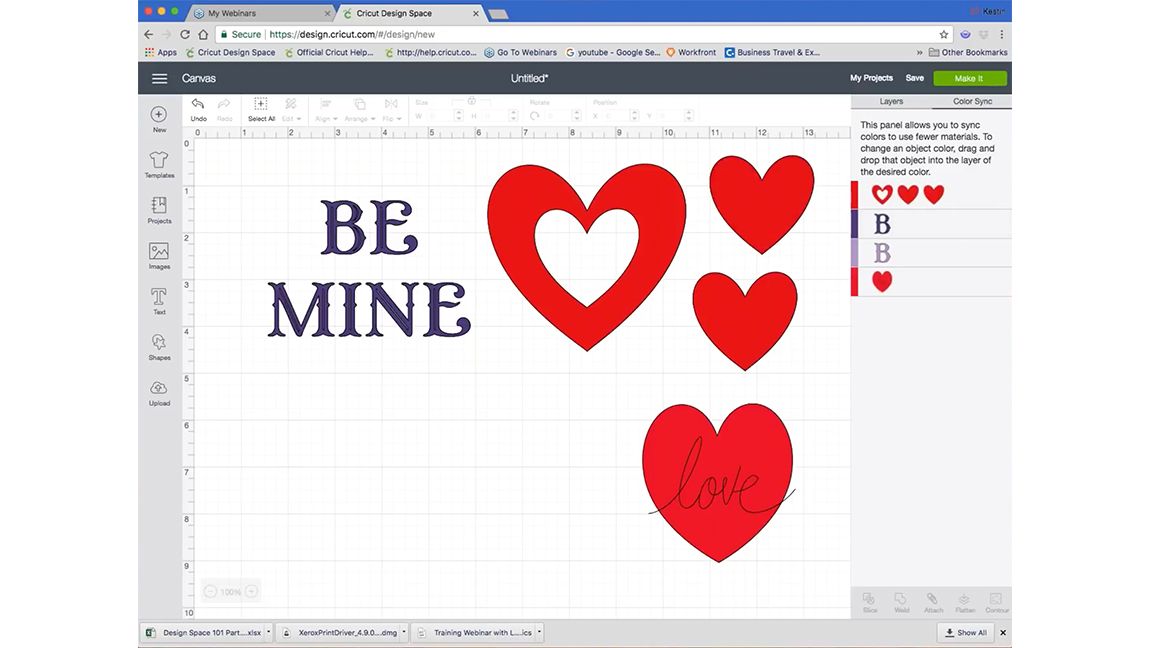1152x648 pixels.
Task: Select the Text tool from the left sidebar
Action: click(159, 302)
